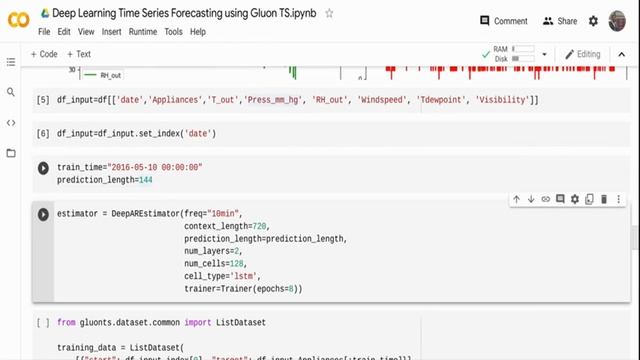
Task: Open cell editor settings gear icon
Action: (x=575, y=199)
